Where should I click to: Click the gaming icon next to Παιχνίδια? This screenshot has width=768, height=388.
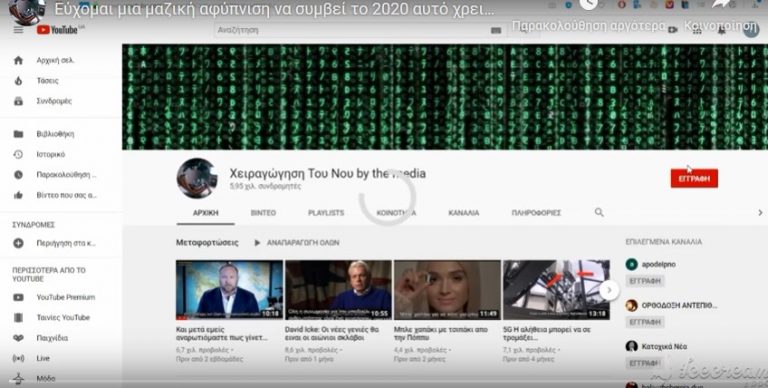point(18,338)
